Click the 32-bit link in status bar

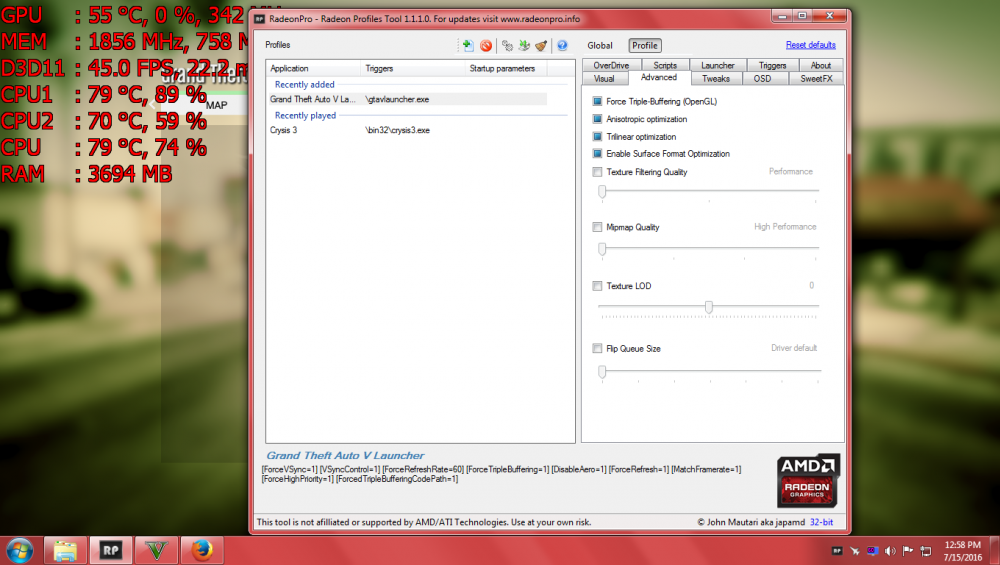click(821, 522)
